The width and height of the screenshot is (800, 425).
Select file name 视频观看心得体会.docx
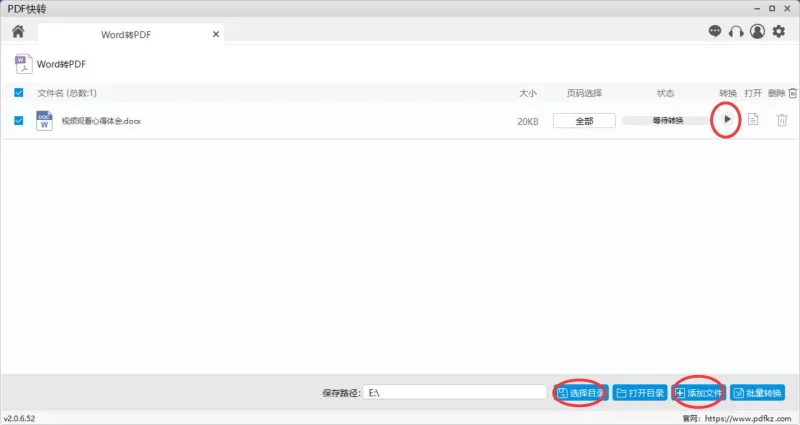tap(101, 121)
